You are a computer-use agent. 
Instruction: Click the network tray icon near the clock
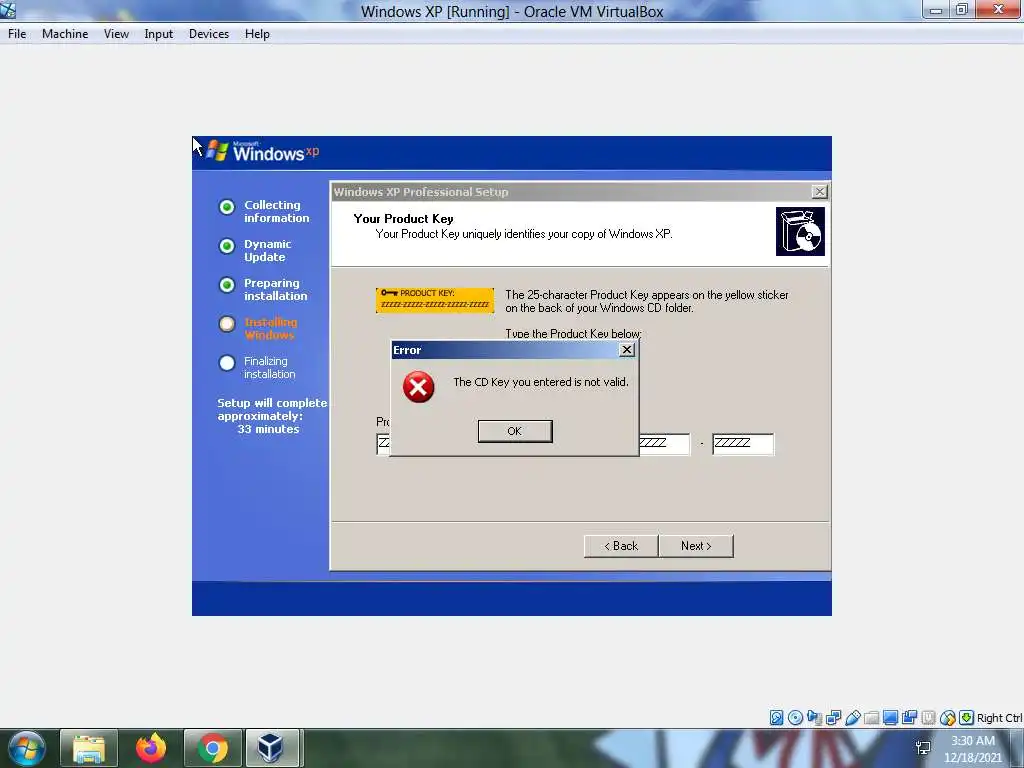pos(923,748)
